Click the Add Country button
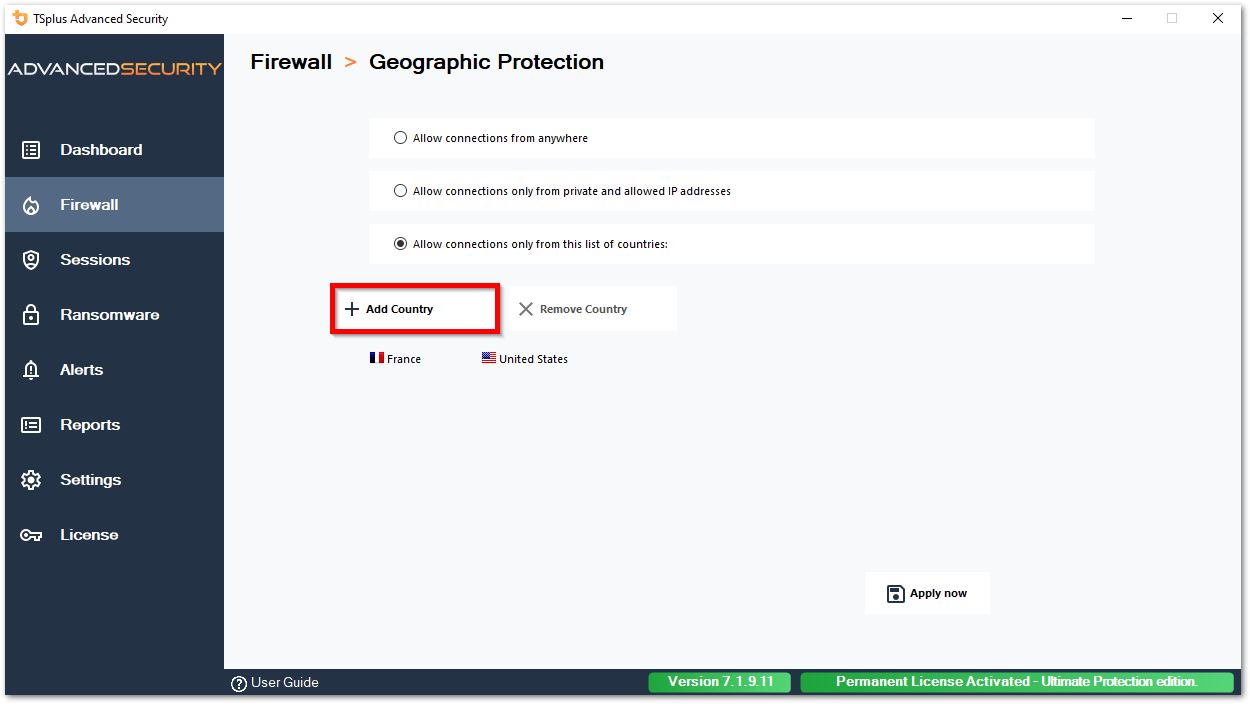Viewport: 1250px width, 704px height. pyautogui.click(x=414, y=308)
